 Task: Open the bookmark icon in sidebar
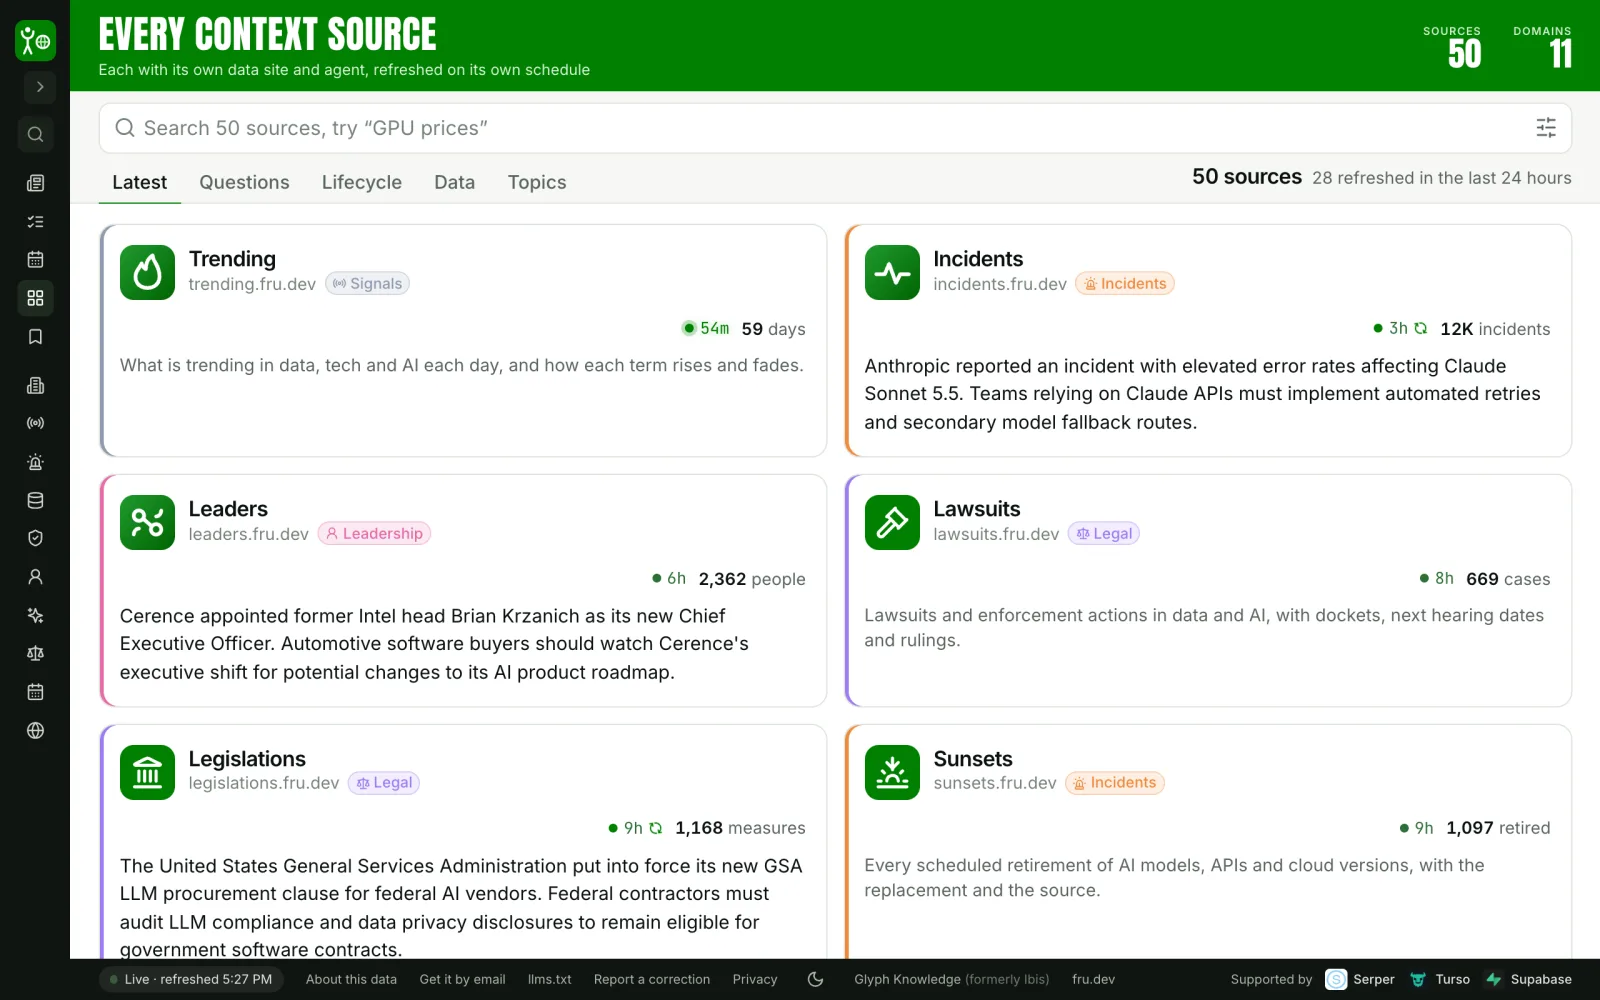pyautogui.click(x=35, y=337)
